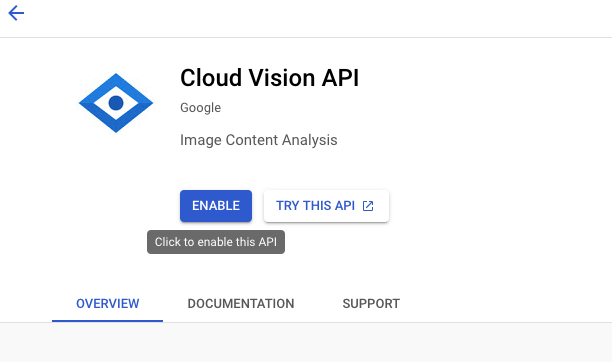
Task: Open the SUPPORT tab
Action: pos(371,303)
